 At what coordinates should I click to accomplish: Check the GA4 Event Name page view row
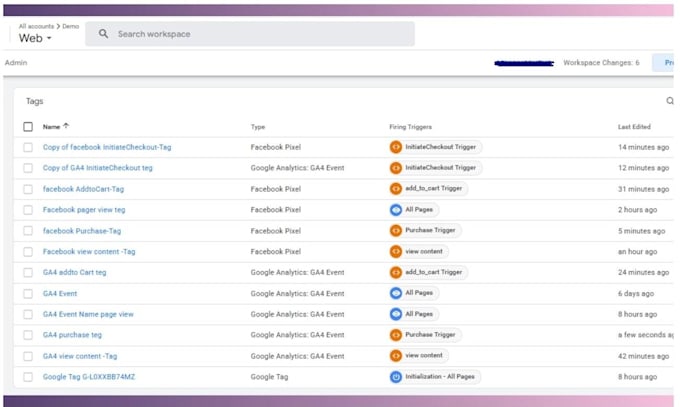coord(28,314)
